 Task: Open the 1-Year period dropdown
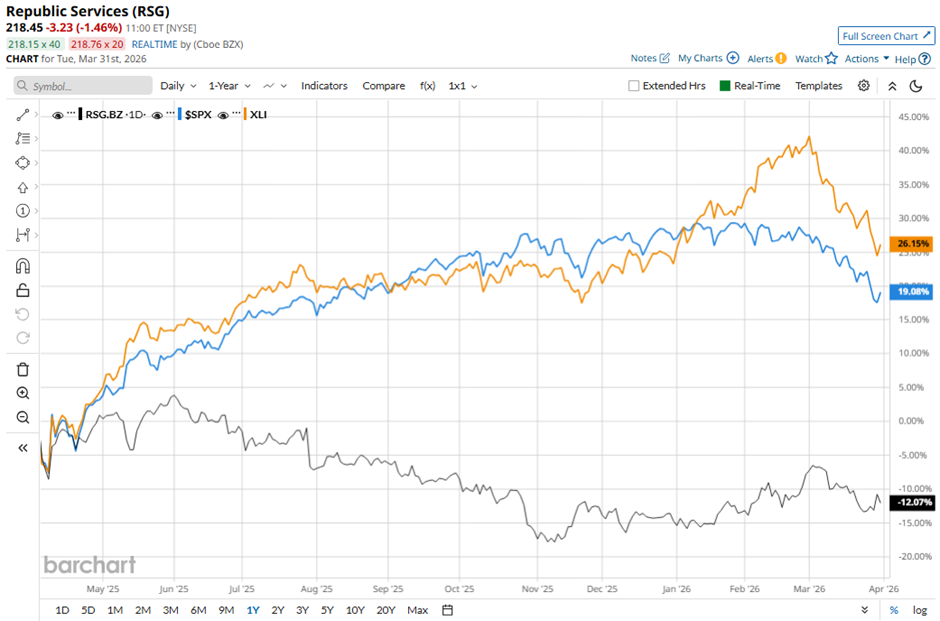click(230, 86)
